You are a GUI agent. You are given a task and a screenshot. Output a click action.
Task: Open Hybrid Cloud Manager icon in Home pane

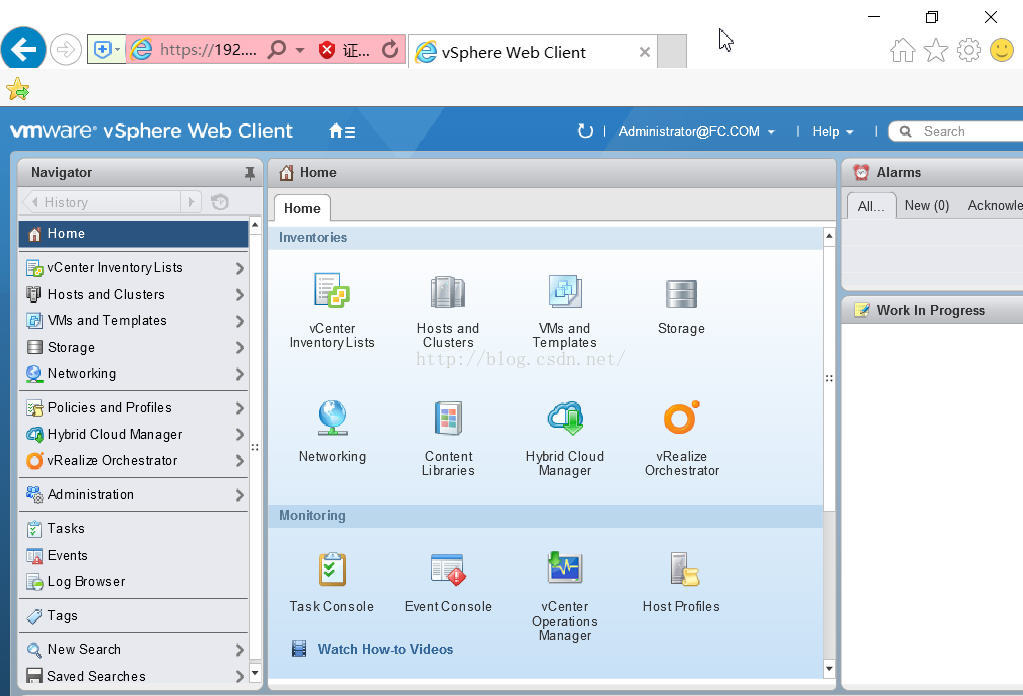tap(565, 417)
